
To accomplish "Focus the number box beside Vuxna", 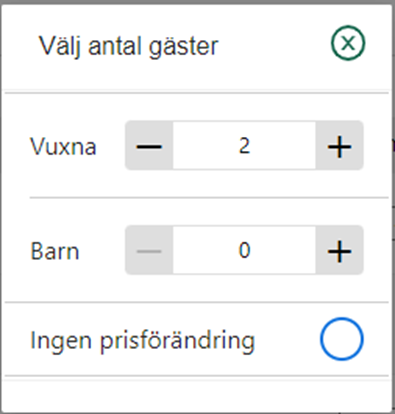I will tap(244, 146).
